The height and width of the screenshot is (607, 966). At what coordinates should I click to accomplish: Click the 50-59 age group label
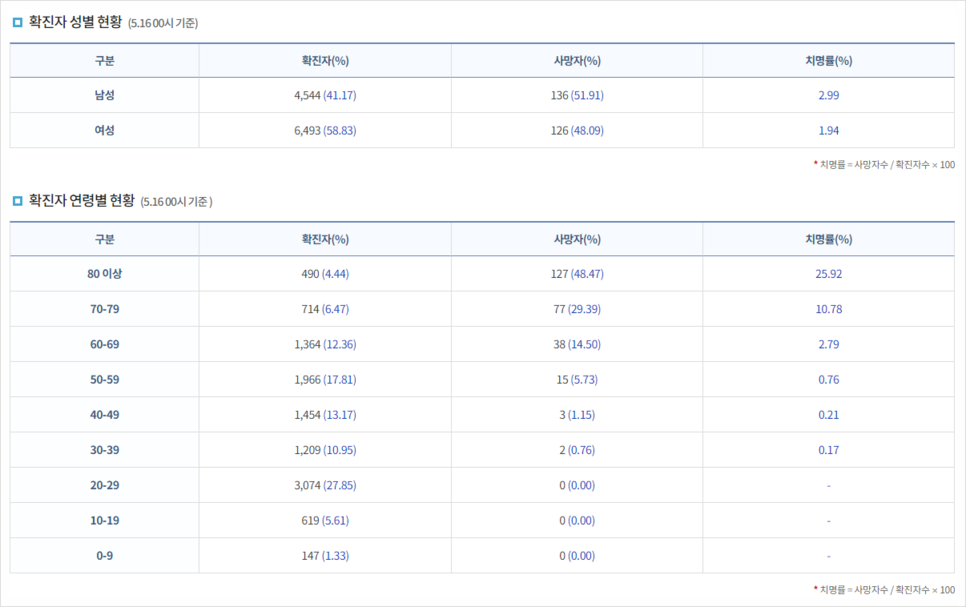click(x=104, y=379)
